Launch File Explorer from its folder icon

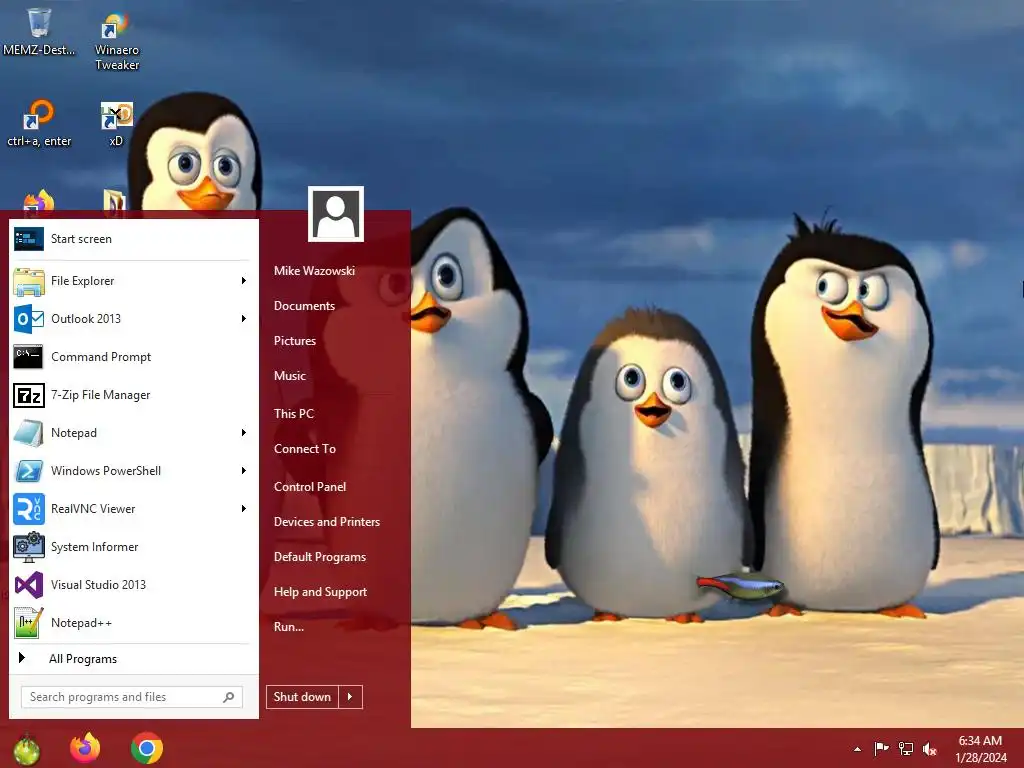(29, 281)
